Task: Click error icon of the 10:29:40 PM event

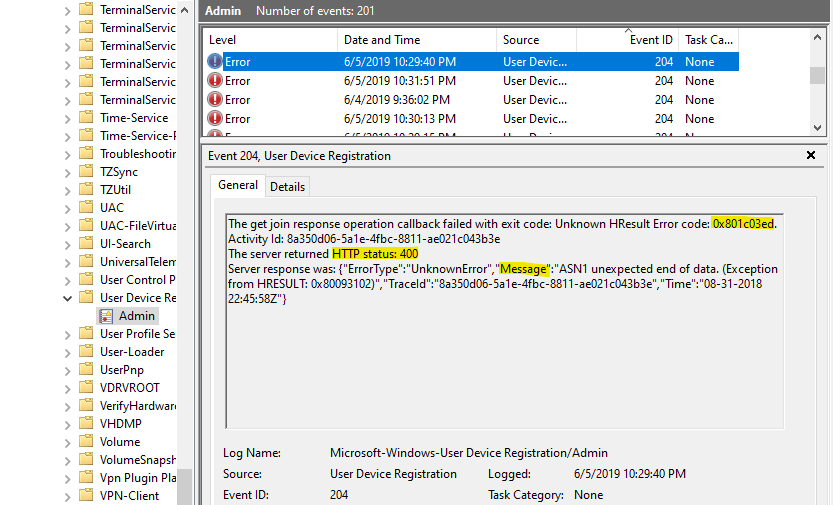Action: (215, 61)
